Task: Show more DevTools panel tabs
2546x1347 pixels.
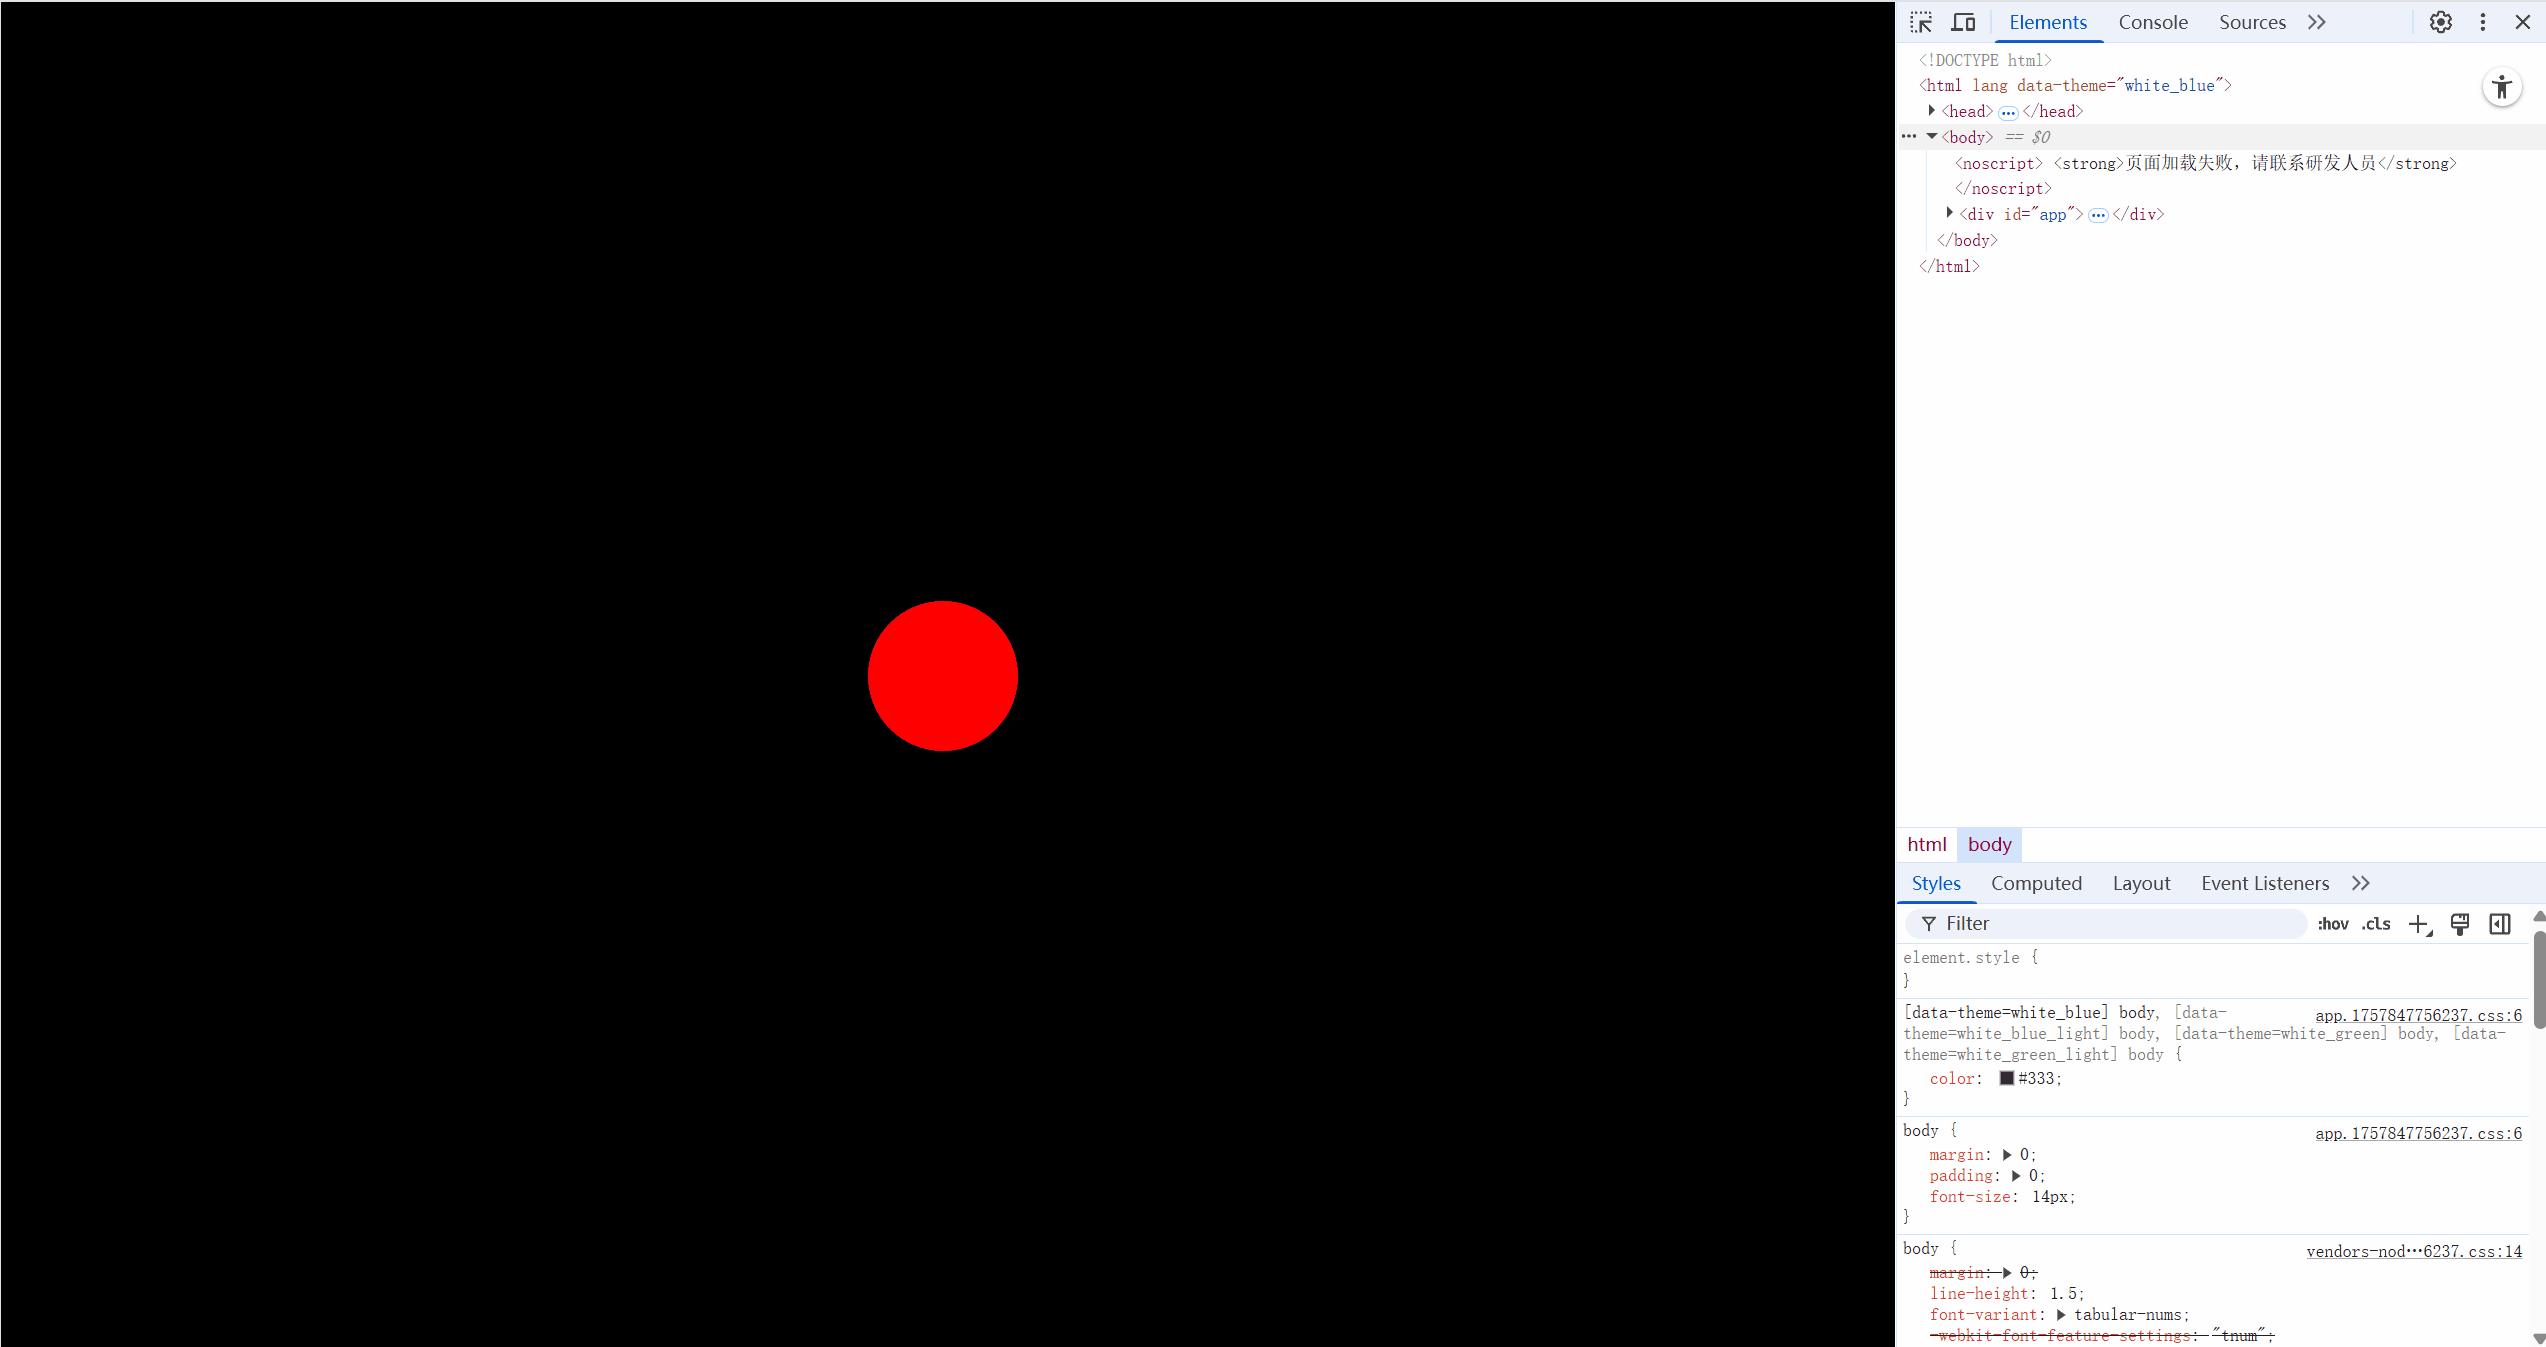Action: tap(2317, 22)
